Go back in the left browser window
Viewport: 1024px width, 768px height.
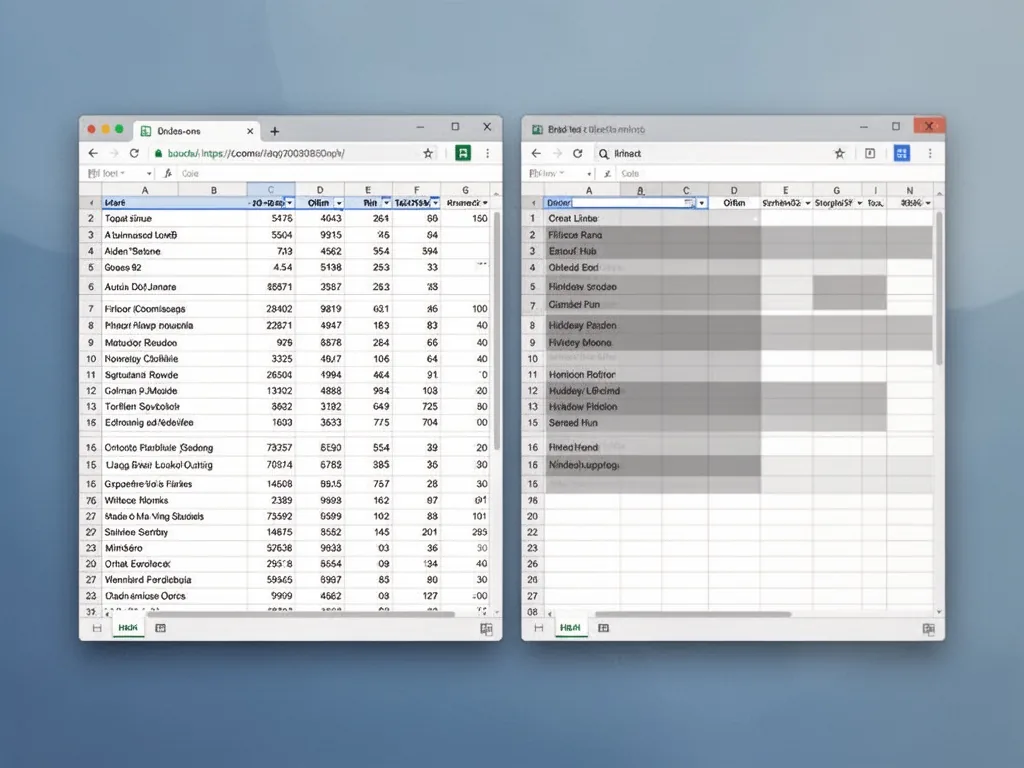coord(93,153)
